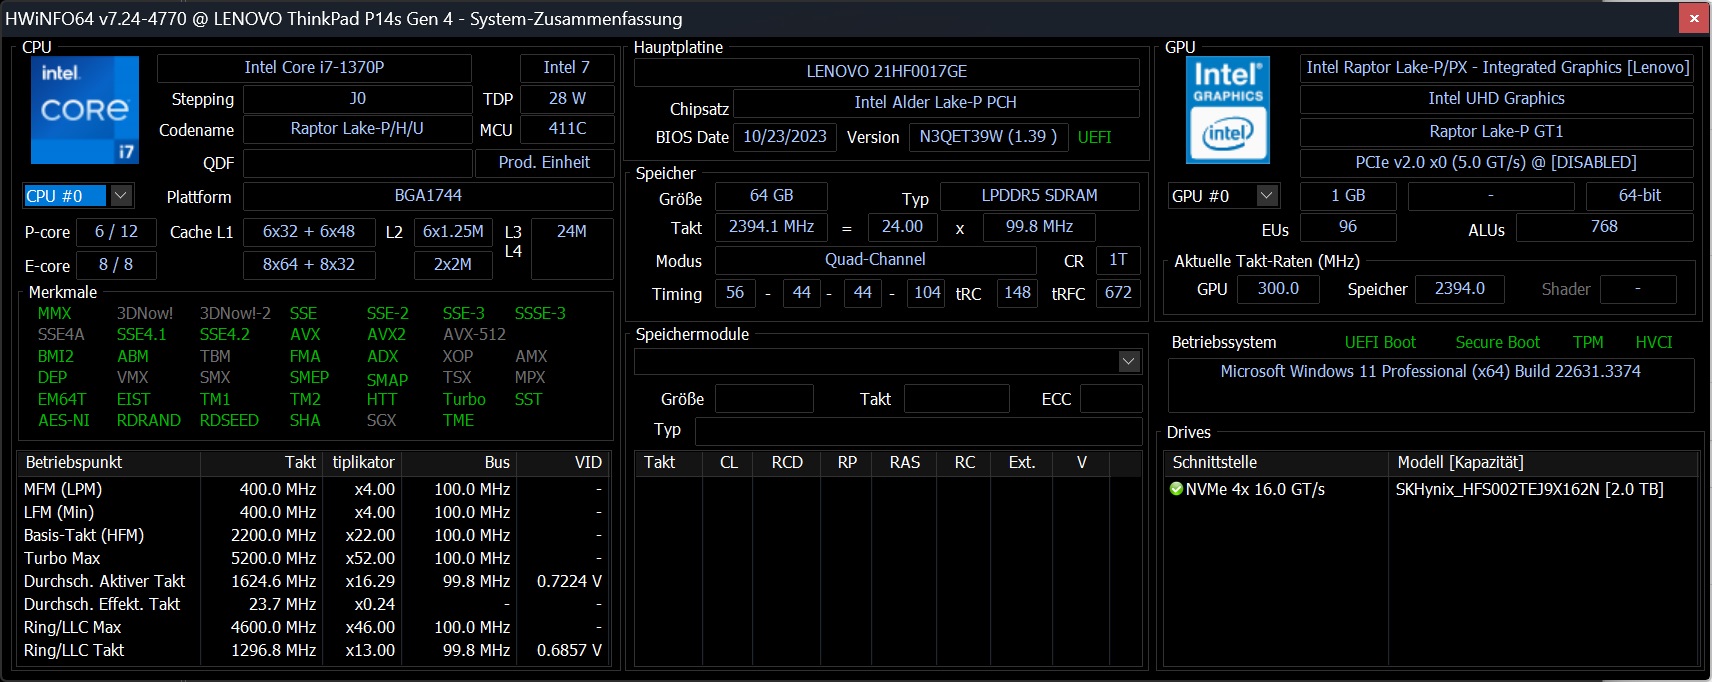Click the MCU value 411C
Viewport: 1712px width, 682px height.
click(x=567, y=129)
